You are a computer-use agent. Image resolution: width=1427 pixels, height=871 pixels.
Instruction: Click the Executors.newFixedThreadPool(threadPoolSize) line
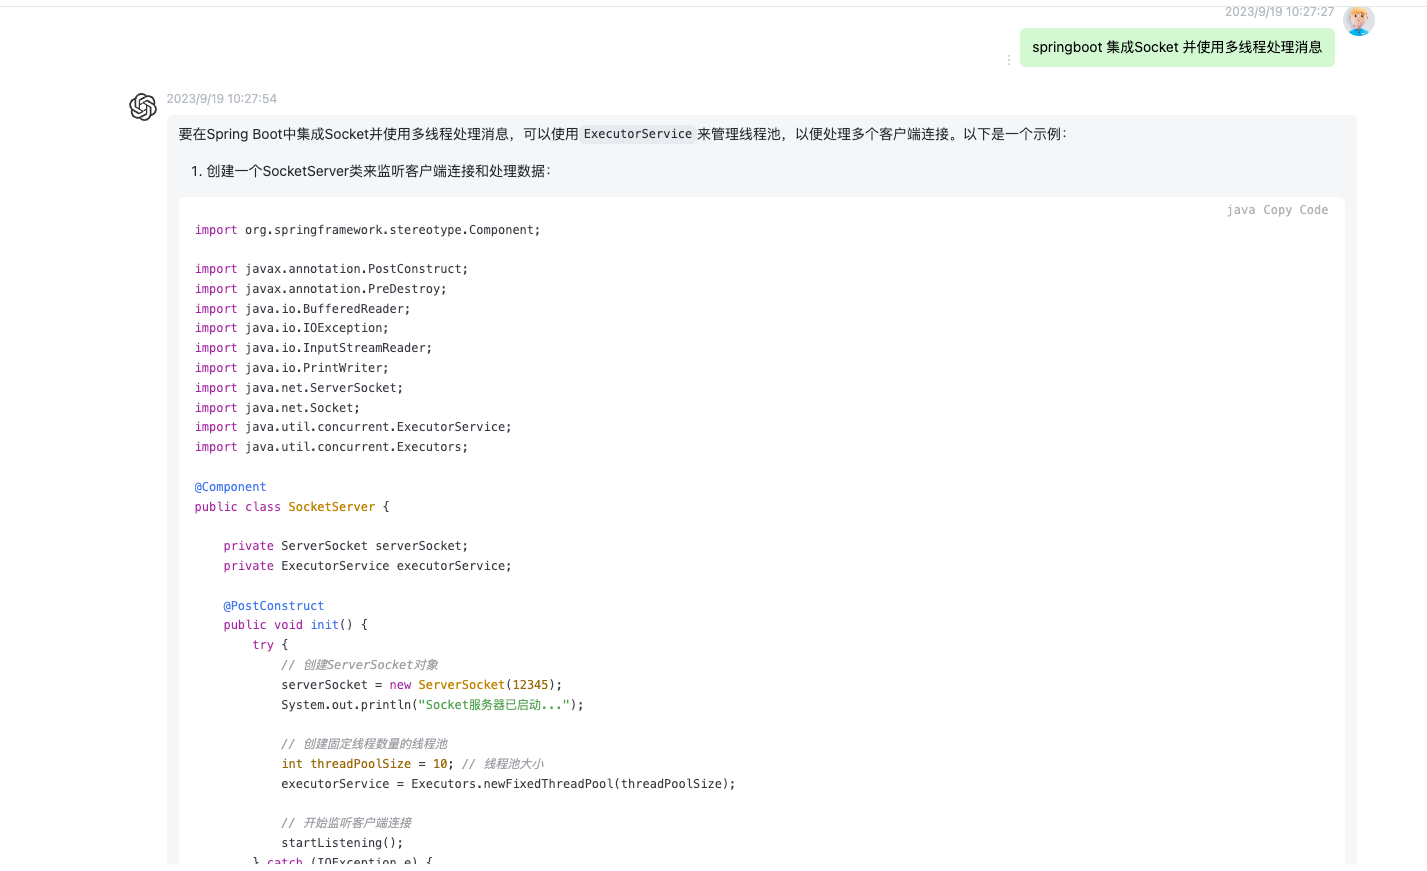[508, 784]
